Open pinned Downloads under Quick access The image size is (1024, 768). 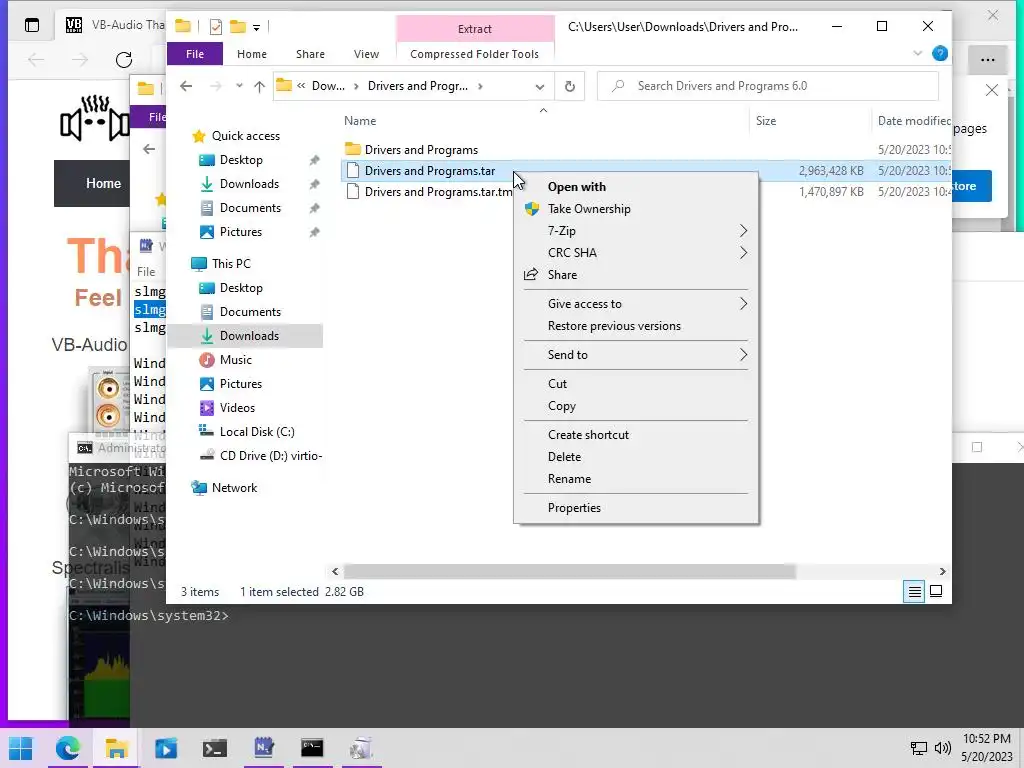249,184
